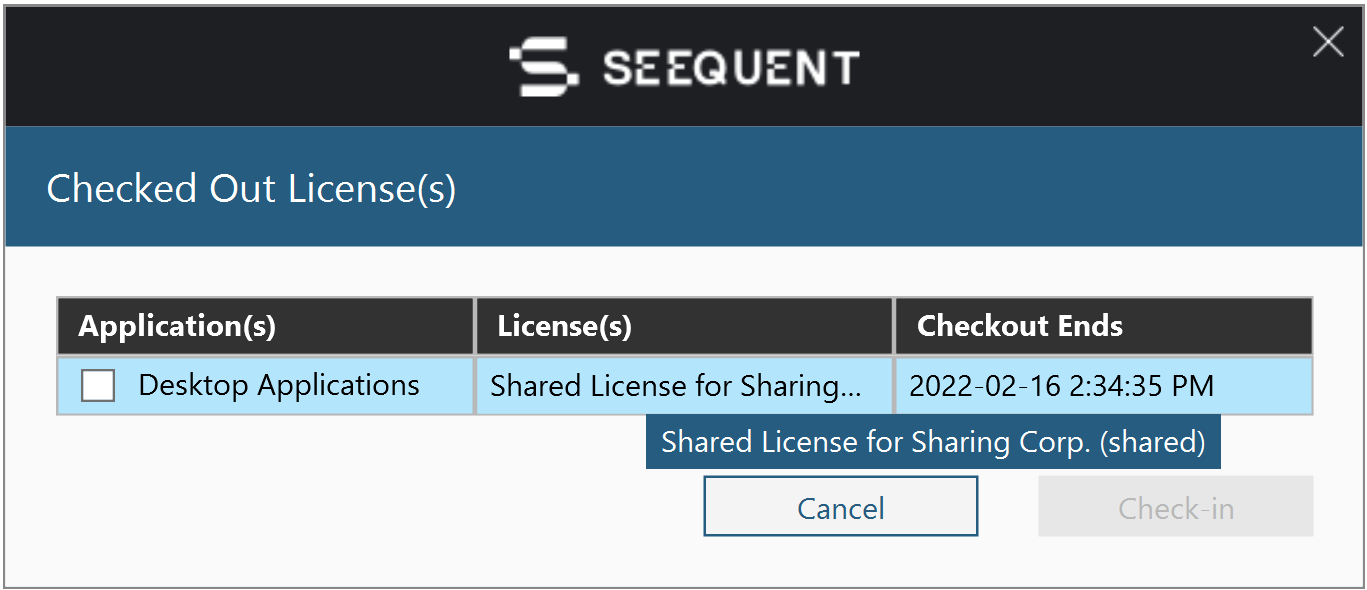This screenshot has width=1367, height=590.
Task: Select the Desktop Applications row label
Action: coord(279,385)
